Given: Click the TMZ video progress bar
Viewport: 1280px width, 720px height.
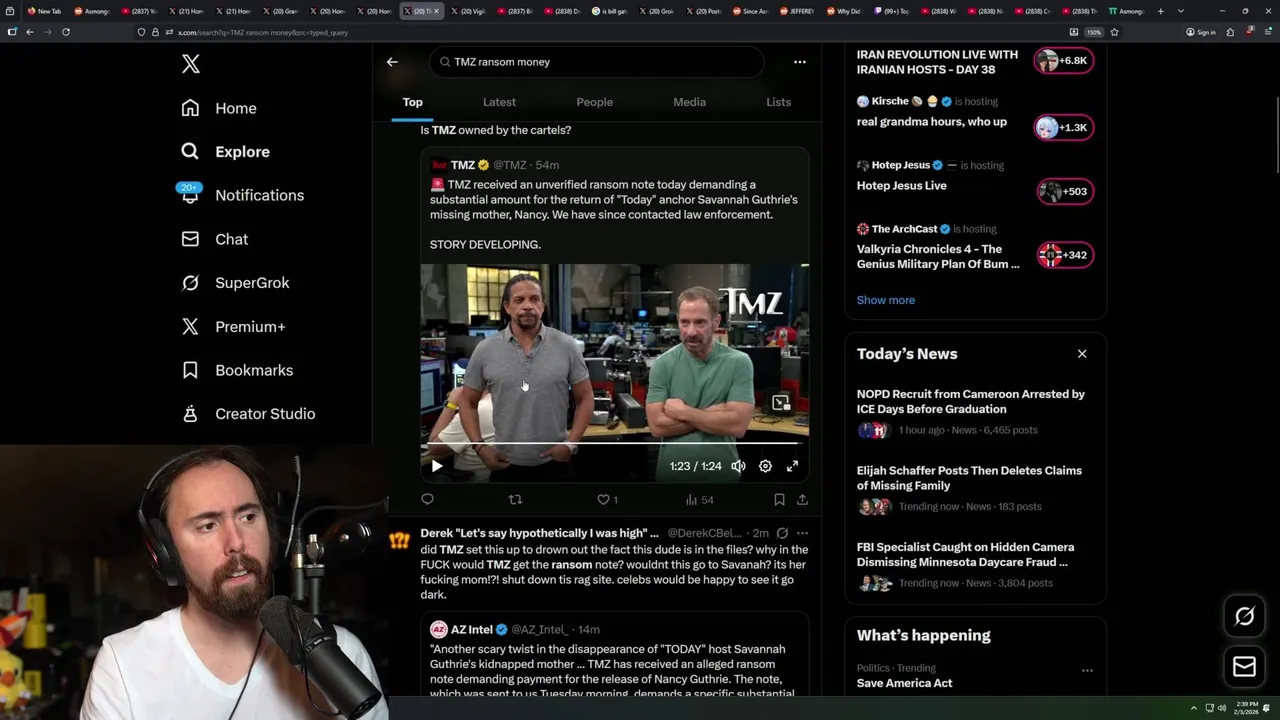Looking at the screenshot, I should [614, 443].
